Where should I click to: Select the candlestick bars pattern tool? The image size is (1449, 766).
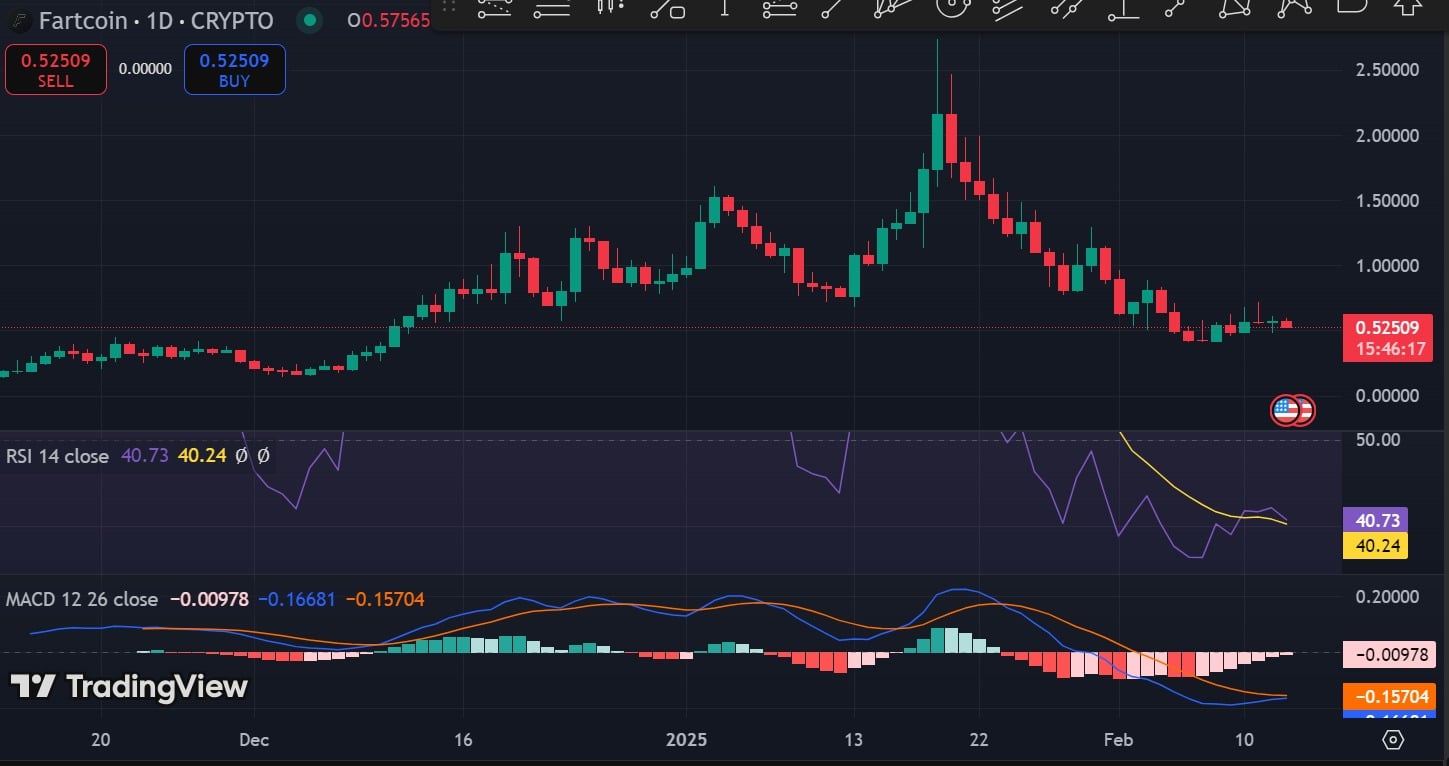(610, 7)
